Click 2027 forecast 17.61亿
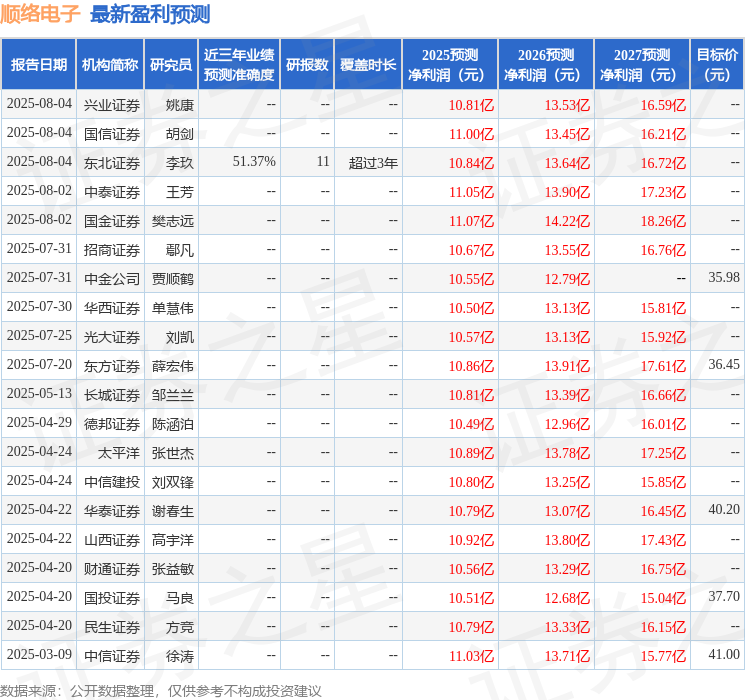This screenshot has width=745, height=700. (x=663, y=366)
